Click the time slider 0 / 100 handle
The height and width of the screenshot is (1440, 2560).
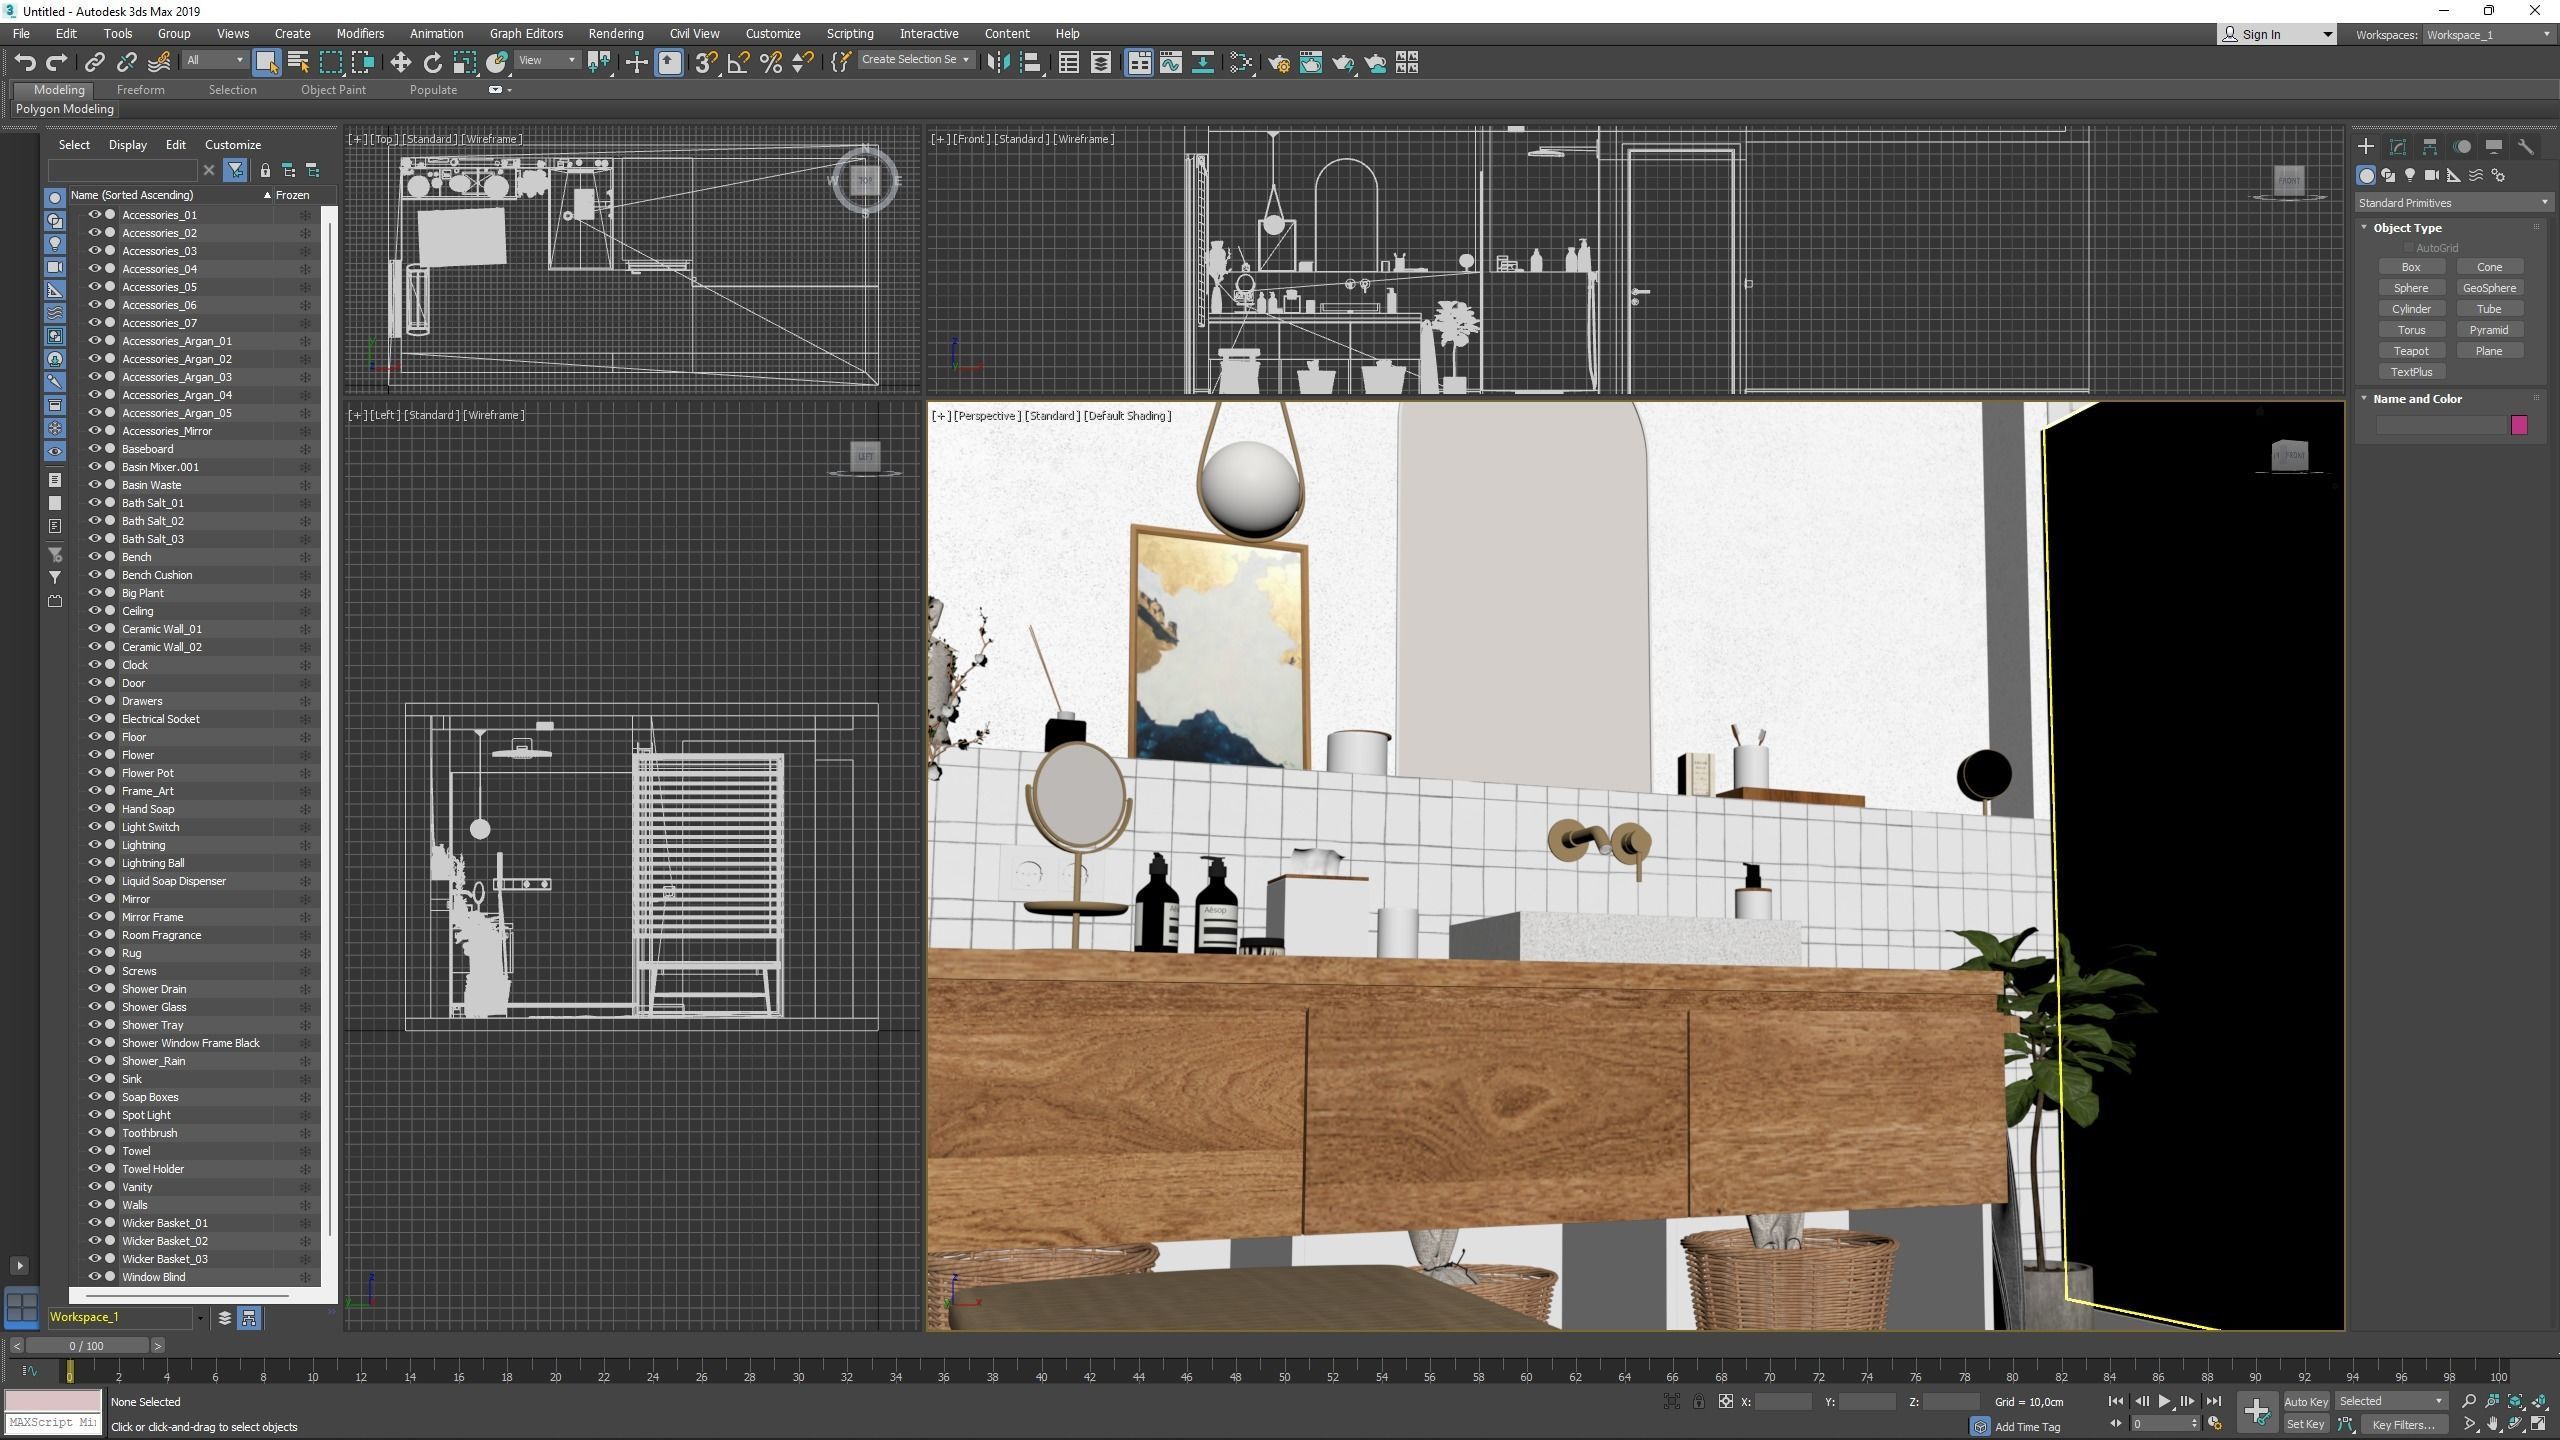tap(86, 1346)
